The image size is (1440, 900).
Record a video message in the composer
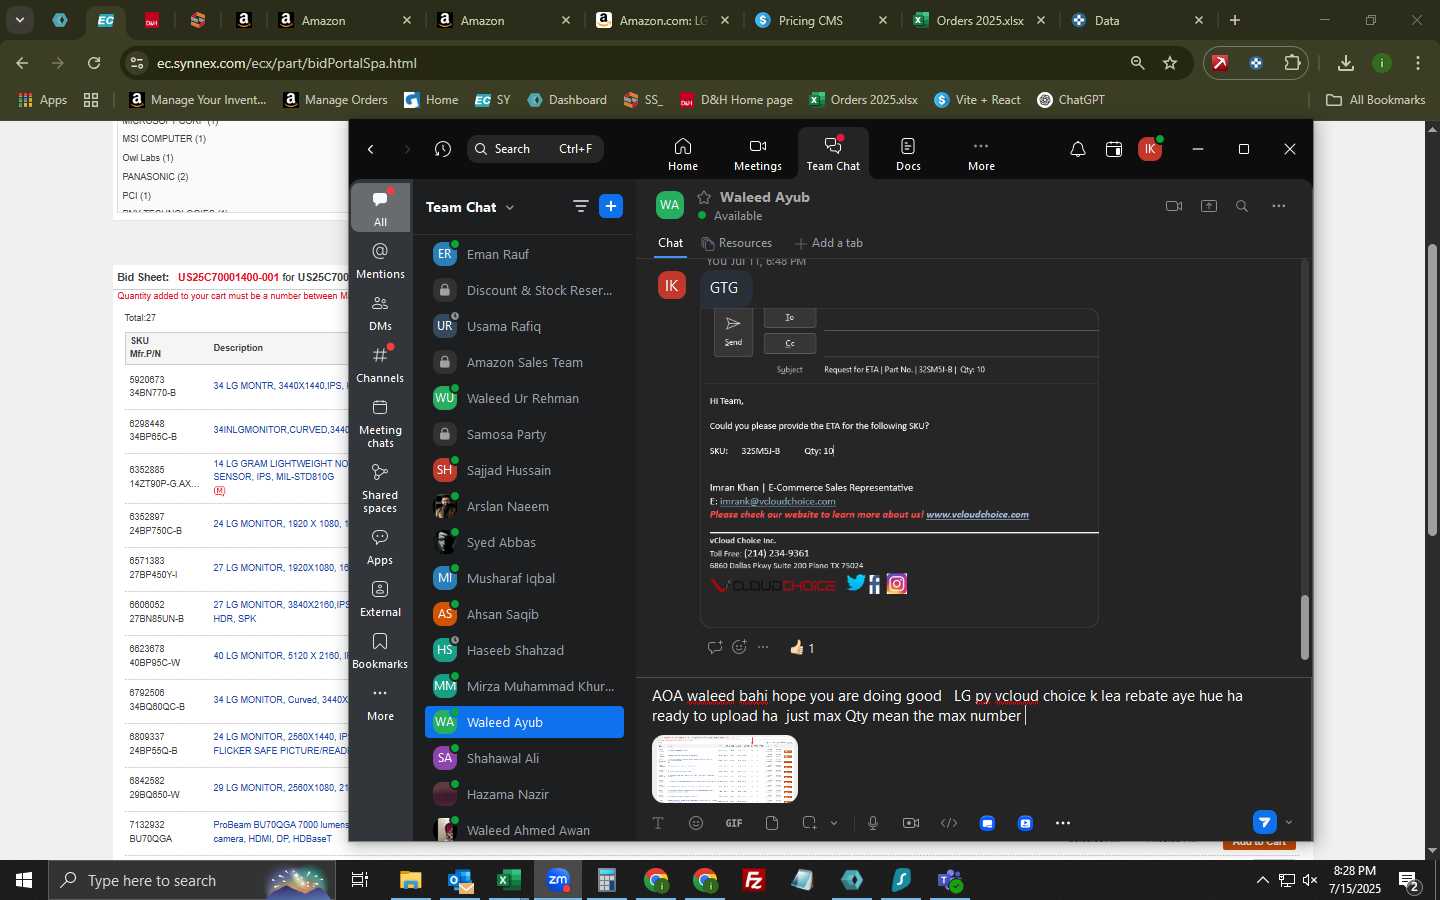point(911,823)
